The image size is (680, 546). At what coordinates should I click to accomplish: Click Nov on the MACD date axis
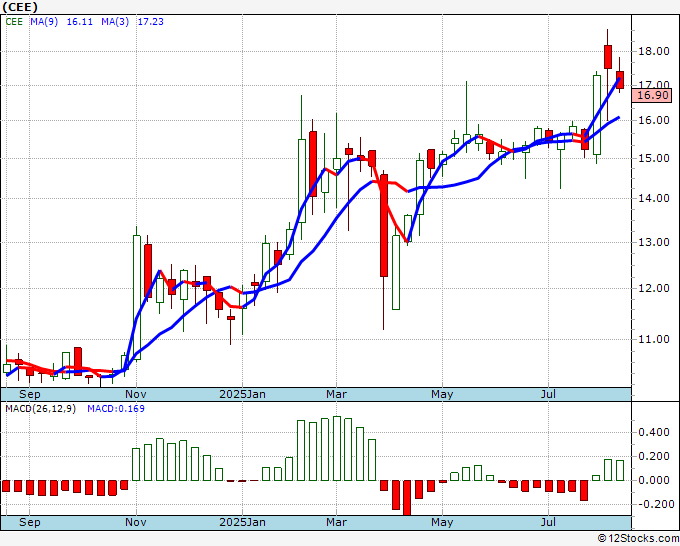(x=136, y=522)
